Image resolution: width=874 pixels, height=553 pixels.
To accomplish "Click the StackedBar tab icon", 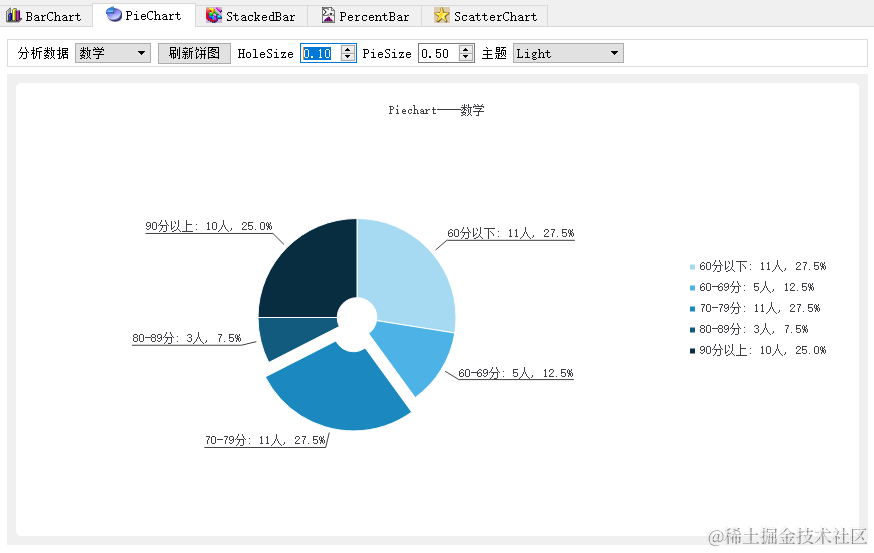I will coord(213,16).
